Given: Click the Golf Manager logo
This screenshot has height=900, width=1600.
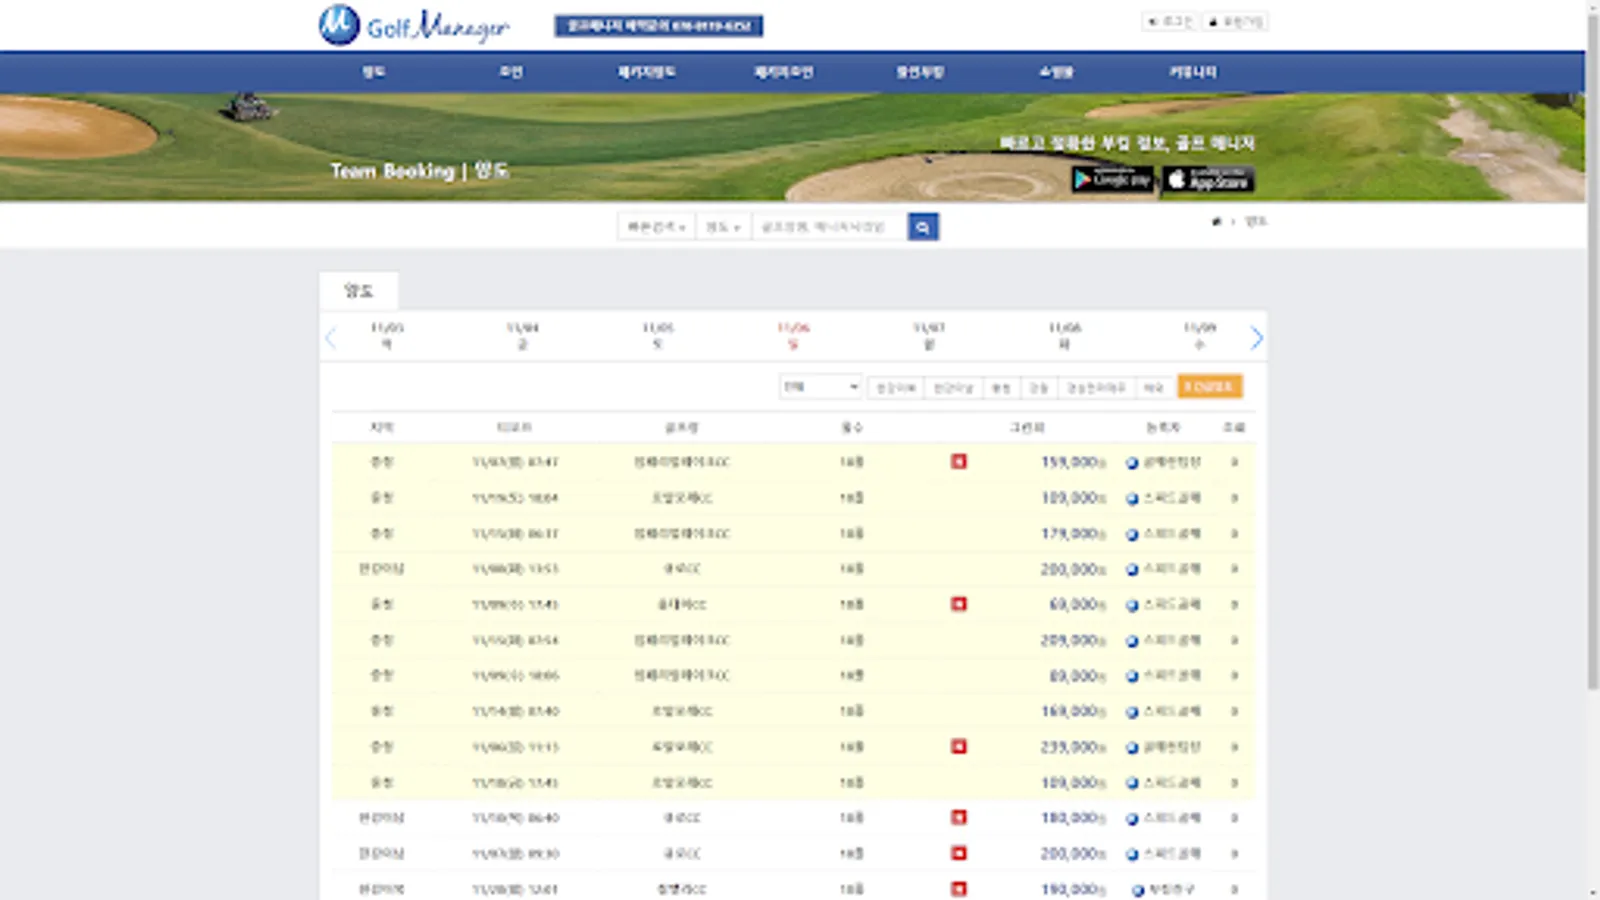Looking at the screenshot, I should (x=414, y=25).
